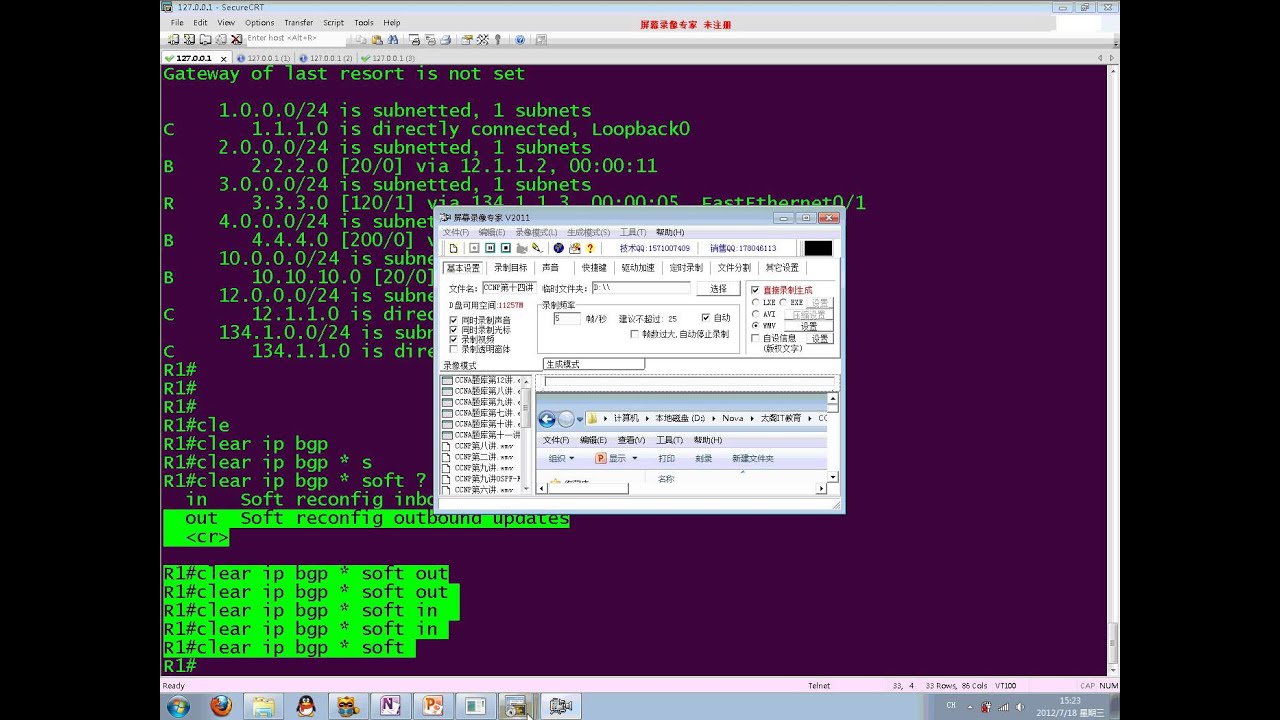Viewport: 1280px width, 720px height.
Task: Select the LXE format radio button
Action: [756, 302]
